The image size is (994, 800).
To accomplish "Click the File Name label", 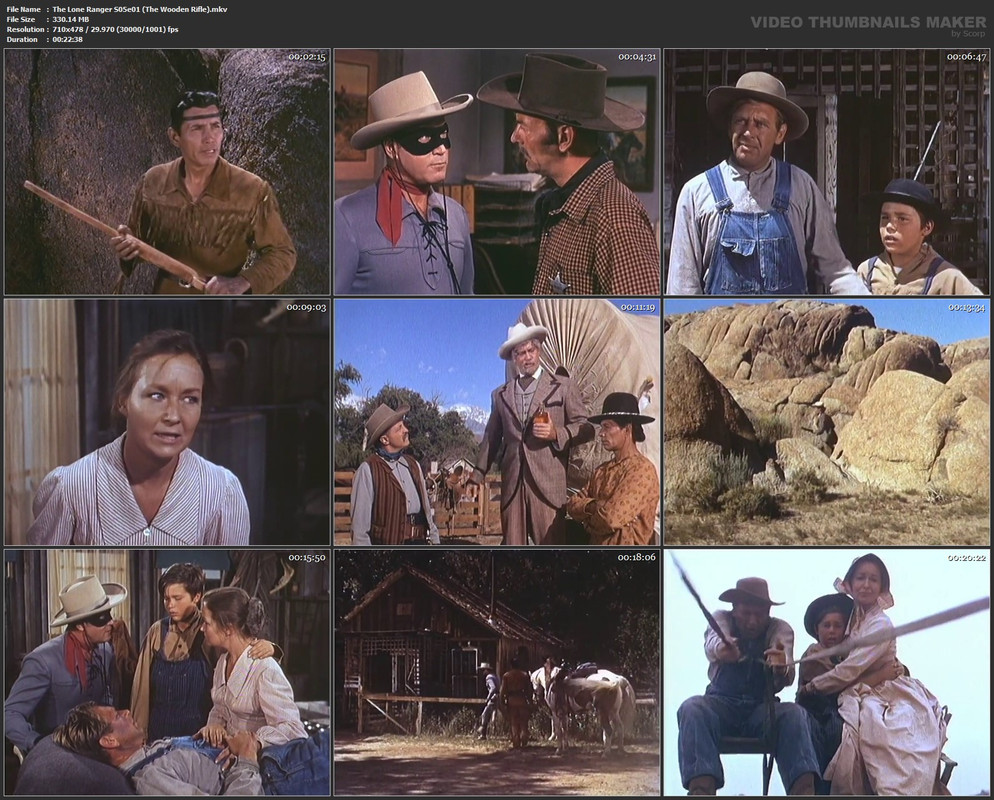I will point(23,10).
